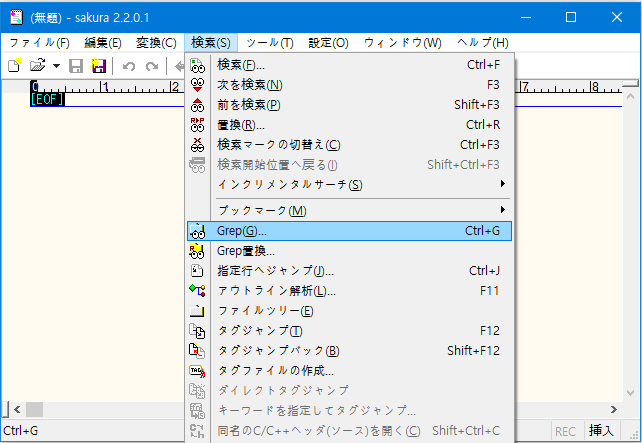Choose the highlighted Grep(G)... entry

[x=349, y=231]
